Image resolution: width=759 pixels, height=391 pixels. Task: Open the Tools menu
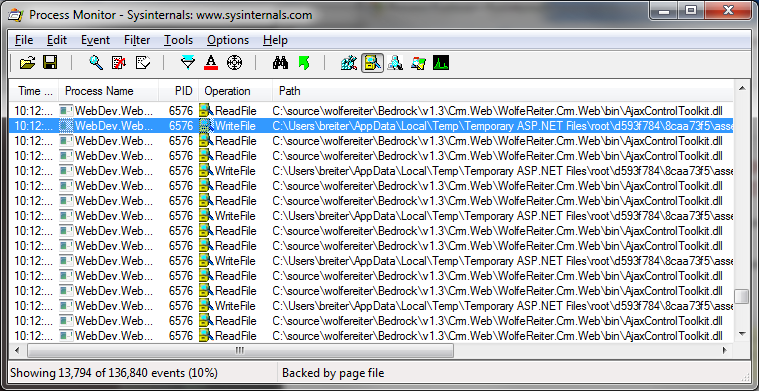(x=178, y=40)
